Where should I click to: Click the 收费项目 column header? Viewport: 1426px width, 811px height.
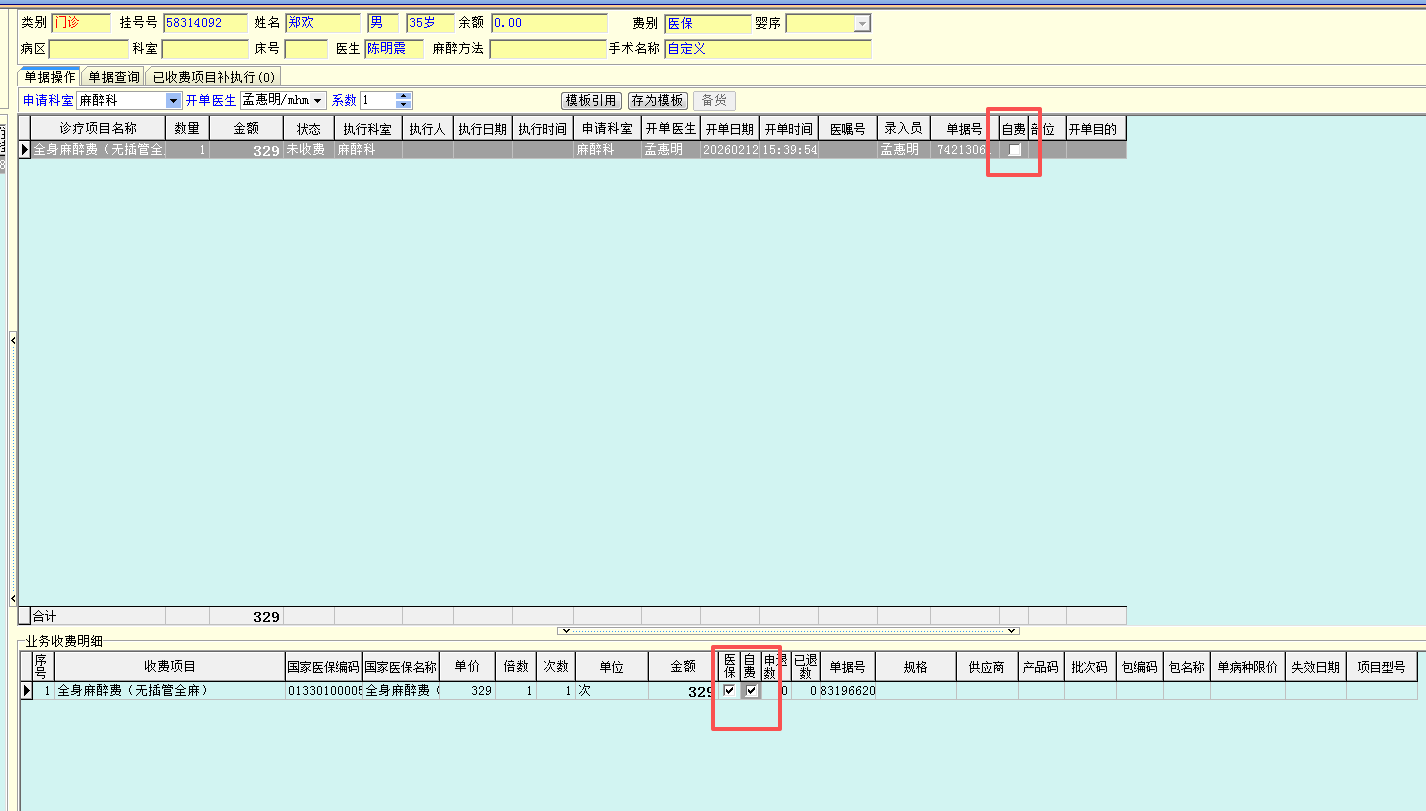click(170, 667)
